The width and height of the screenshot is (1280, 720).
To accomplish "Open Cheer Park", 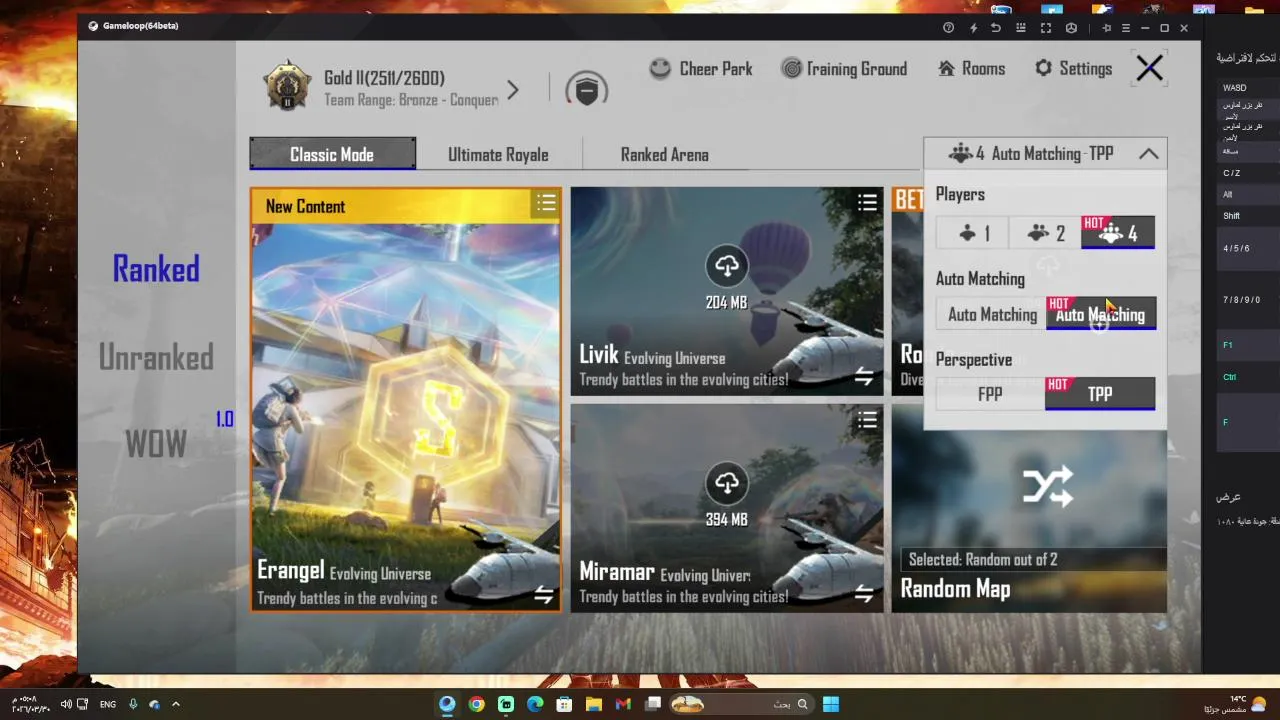I will click(x=701, y=69).
